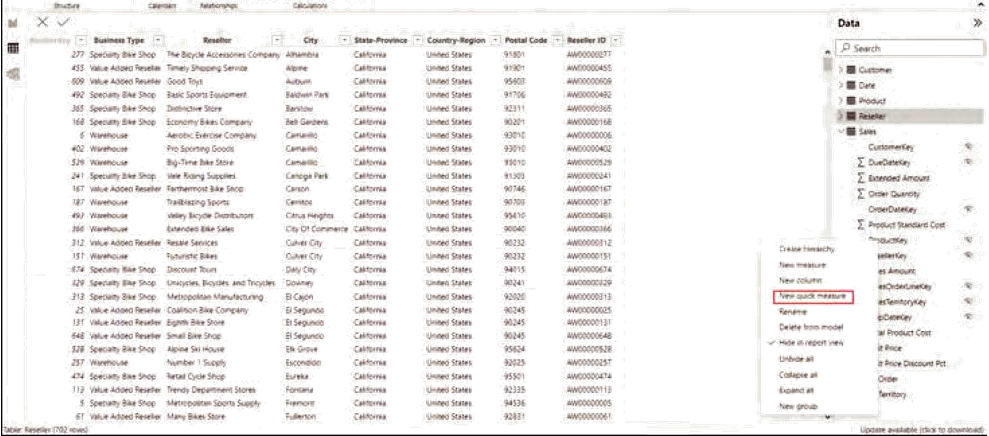Click the city cell 'Baldwin Park'
Screen dimensions: 989x436
[307, 95]
